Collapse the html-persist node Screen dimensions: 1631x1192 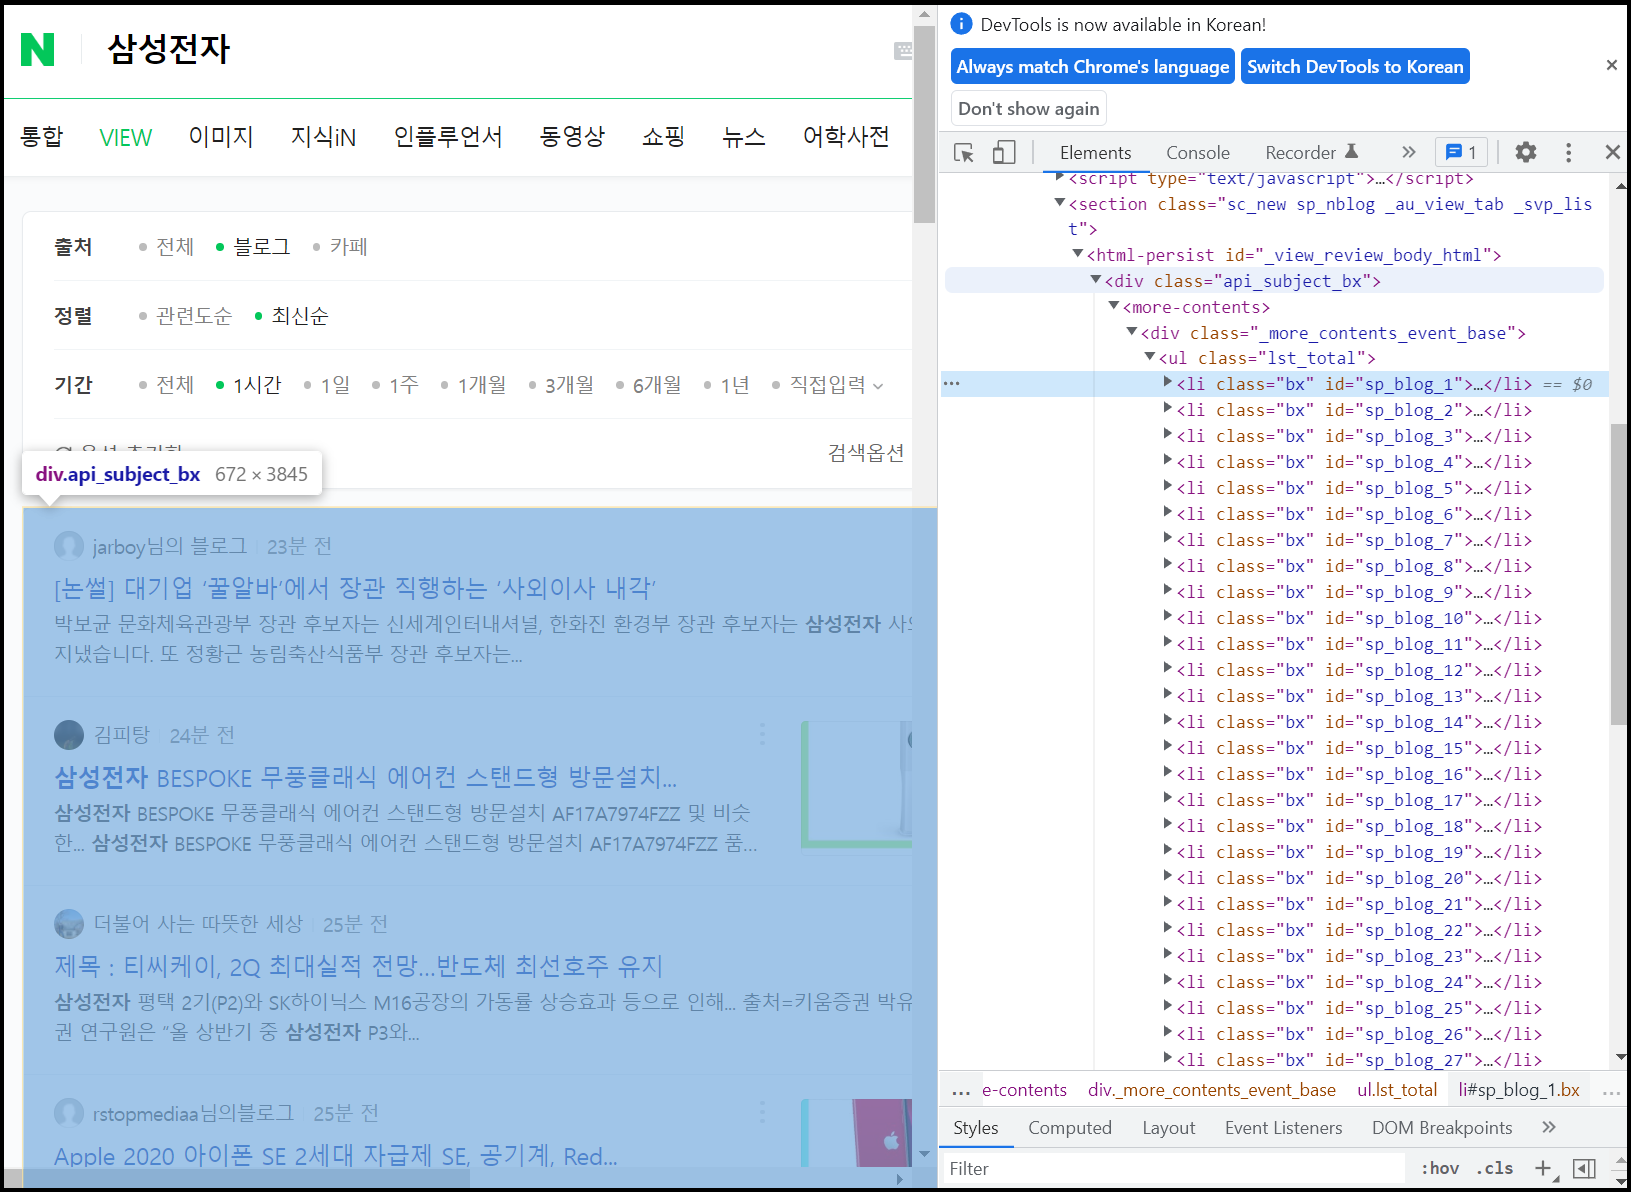point(1078,254)
